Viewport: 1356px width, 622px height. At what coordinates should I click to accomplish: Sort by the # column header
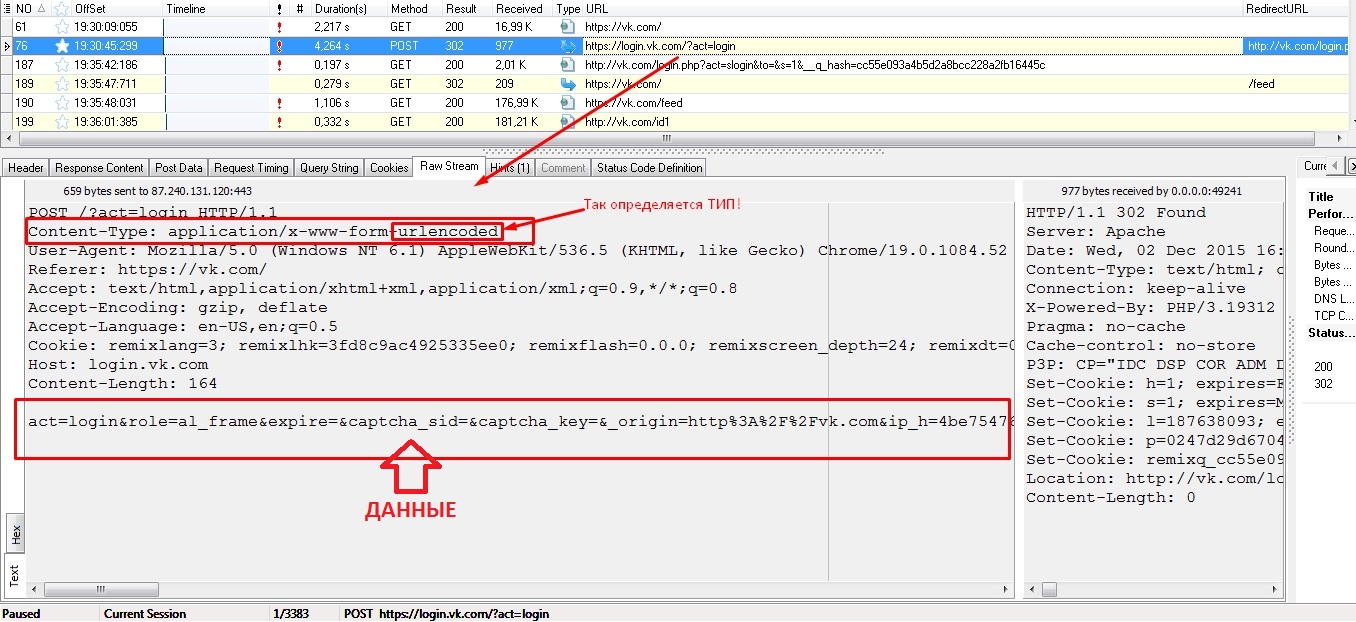pos(300,9)
